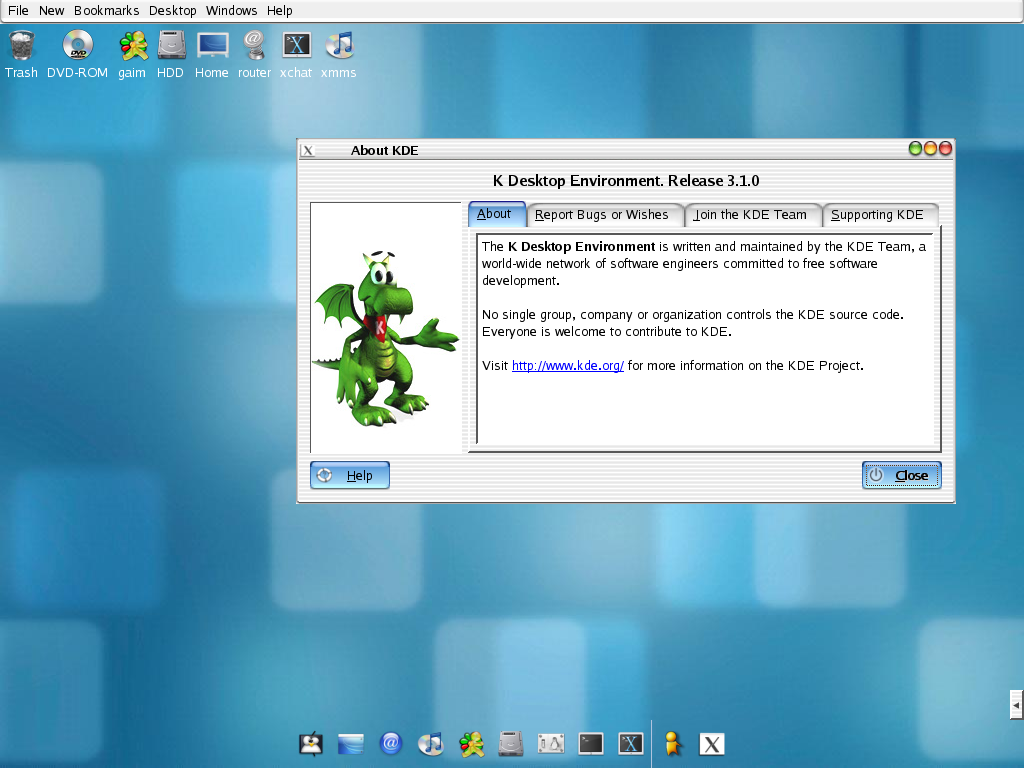1024x768 pixels.
Task: Click the yellow figure icon in the dock
Action: click(673, 743)
